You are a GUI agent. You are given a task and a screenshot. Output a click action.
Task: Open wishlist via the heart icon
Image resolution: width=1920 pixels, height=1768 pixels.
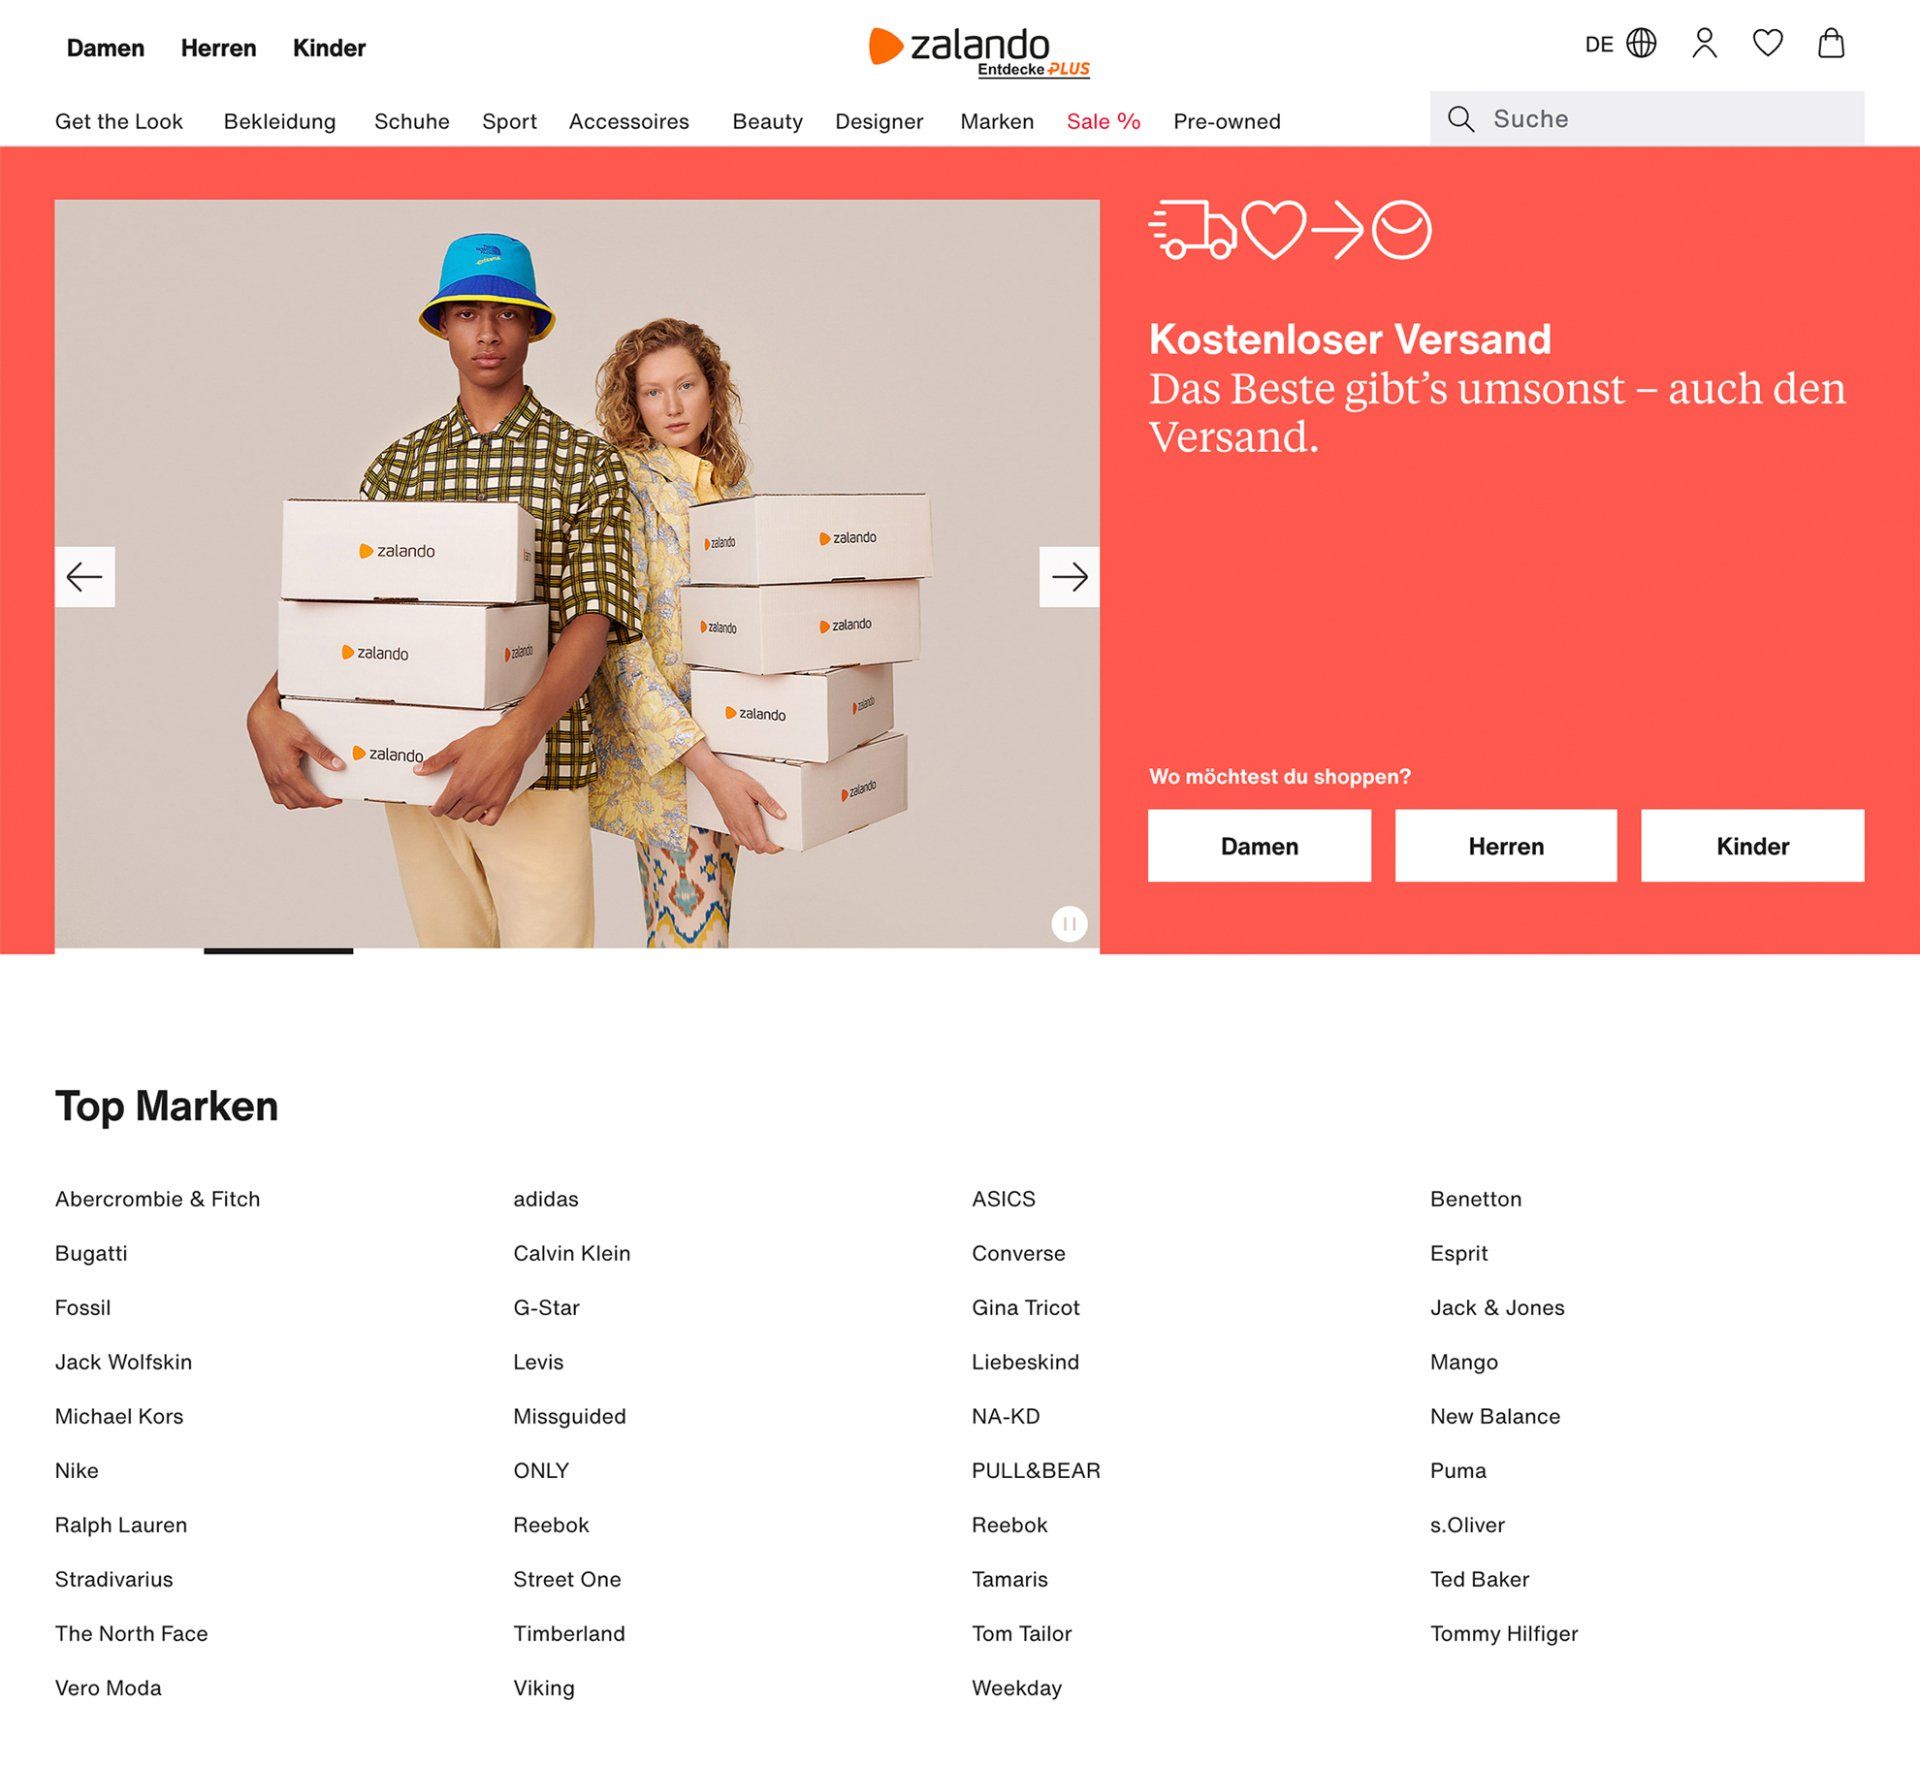coord(1767,44)
